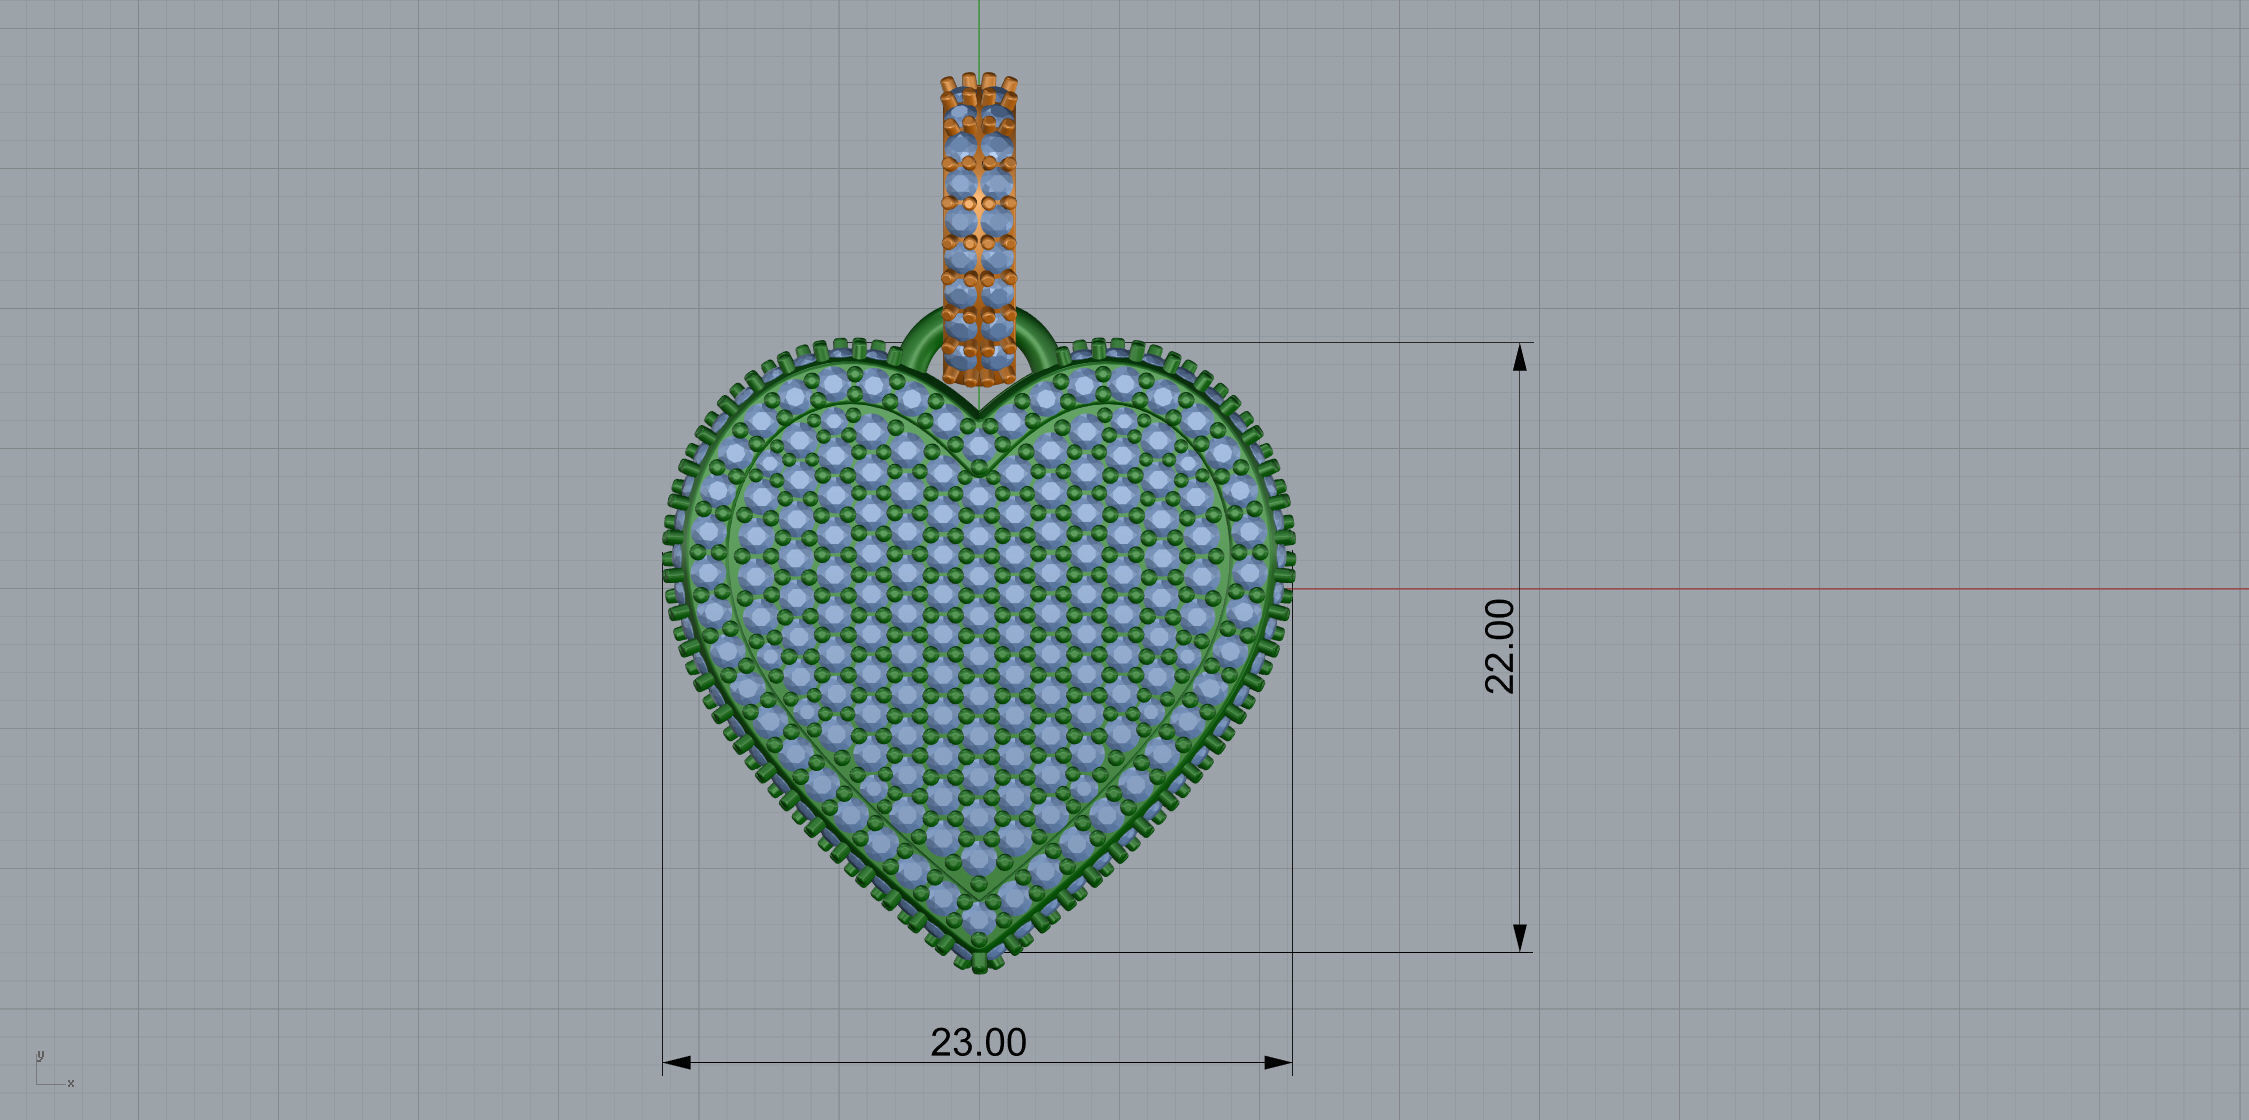Select the 22.00 height dimension text
This screenshot has height=1120, width=2249.
[1500, 646]
